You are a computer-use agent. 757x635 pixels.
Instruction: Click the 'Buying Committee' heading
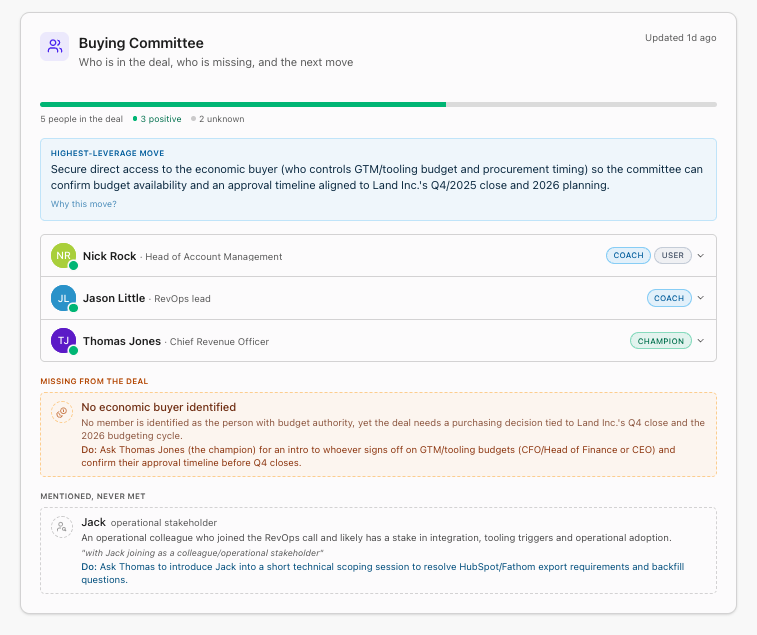tap(141, 43)
